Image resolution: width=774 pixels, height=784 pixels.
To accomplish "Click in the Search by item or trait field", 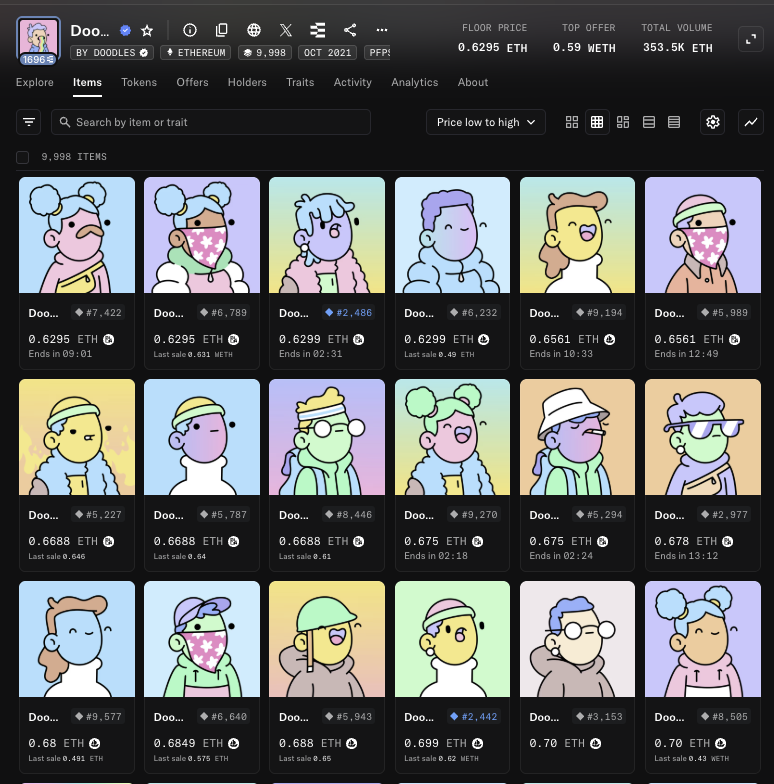I will click(211, 122).
